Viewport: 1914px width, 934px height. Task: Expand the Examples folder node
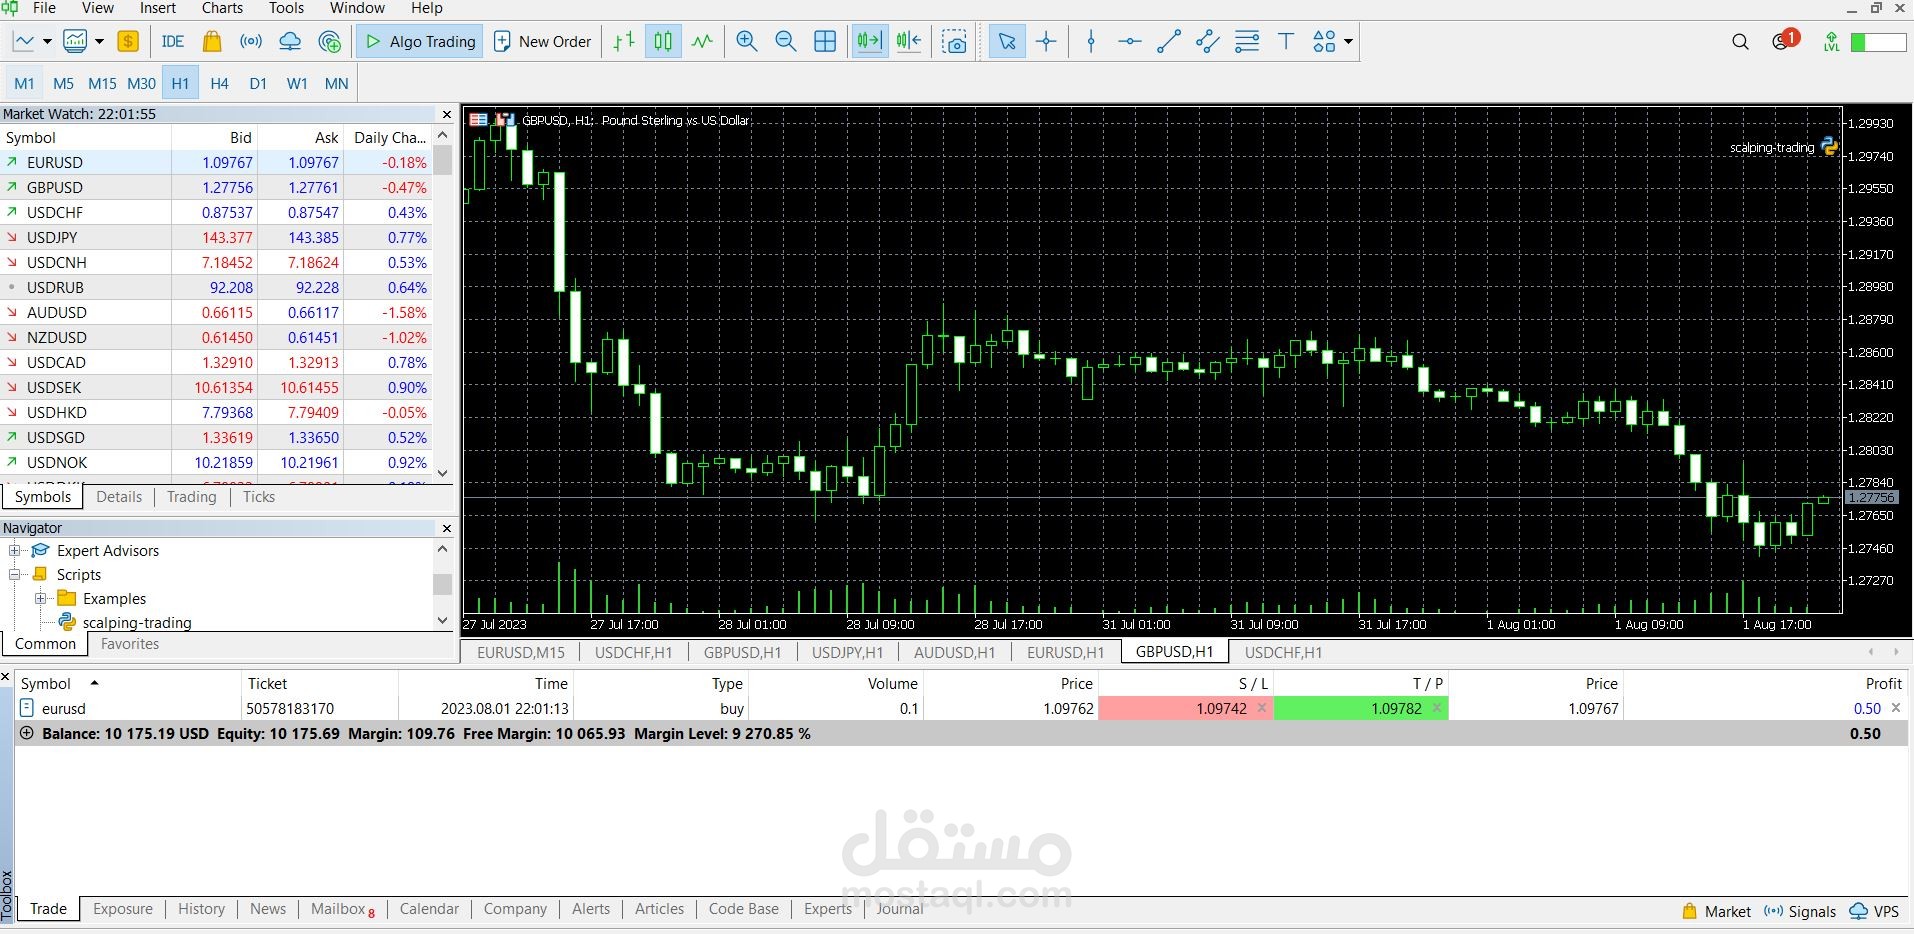[41, 599]
